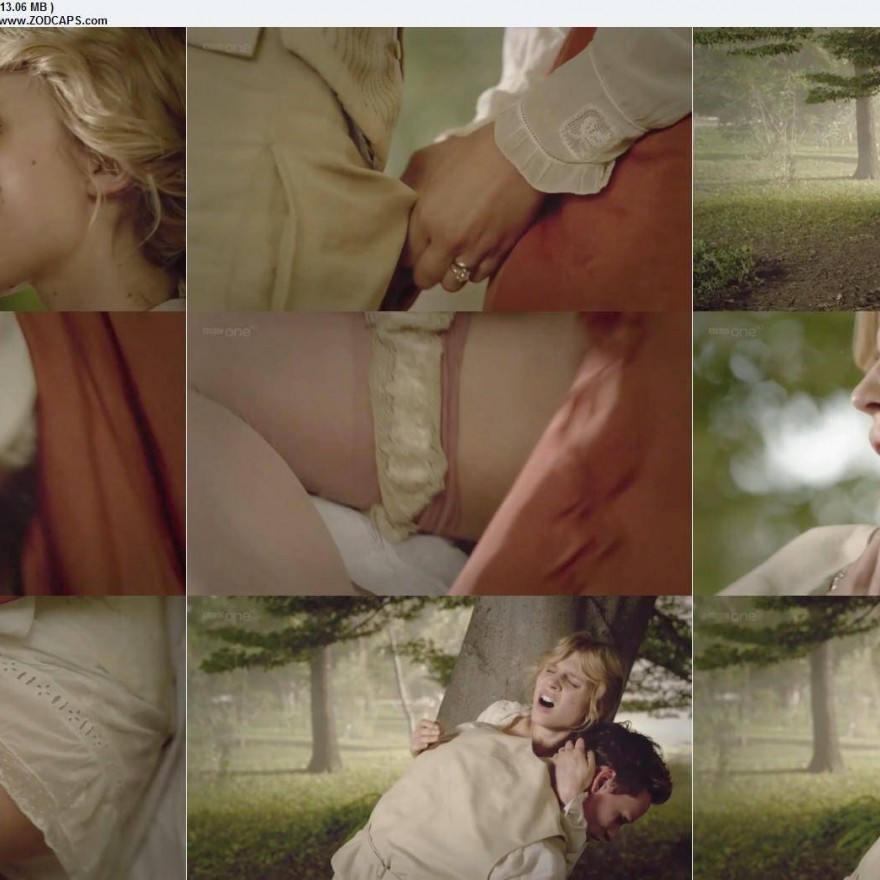Viewport: 880px width, 880px height.
Task: Select the thumbnail of hand gripping cream jacket
Action: coord(439,169)
